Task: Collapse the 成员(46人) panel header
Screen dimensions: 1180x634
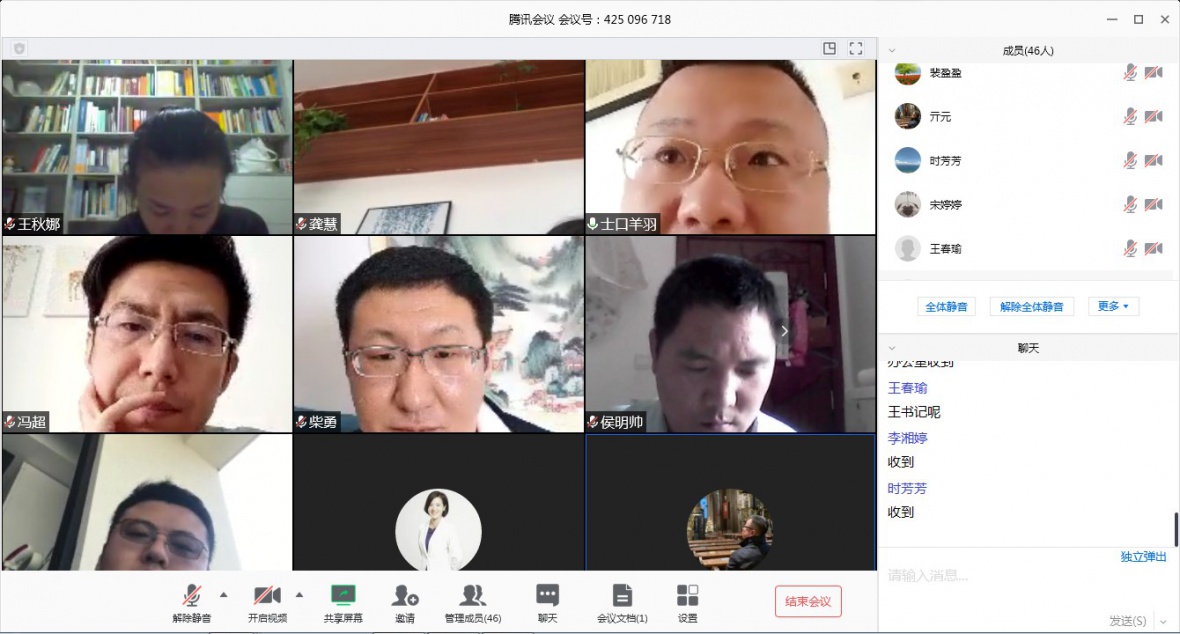Action: (x=892, y=50)
